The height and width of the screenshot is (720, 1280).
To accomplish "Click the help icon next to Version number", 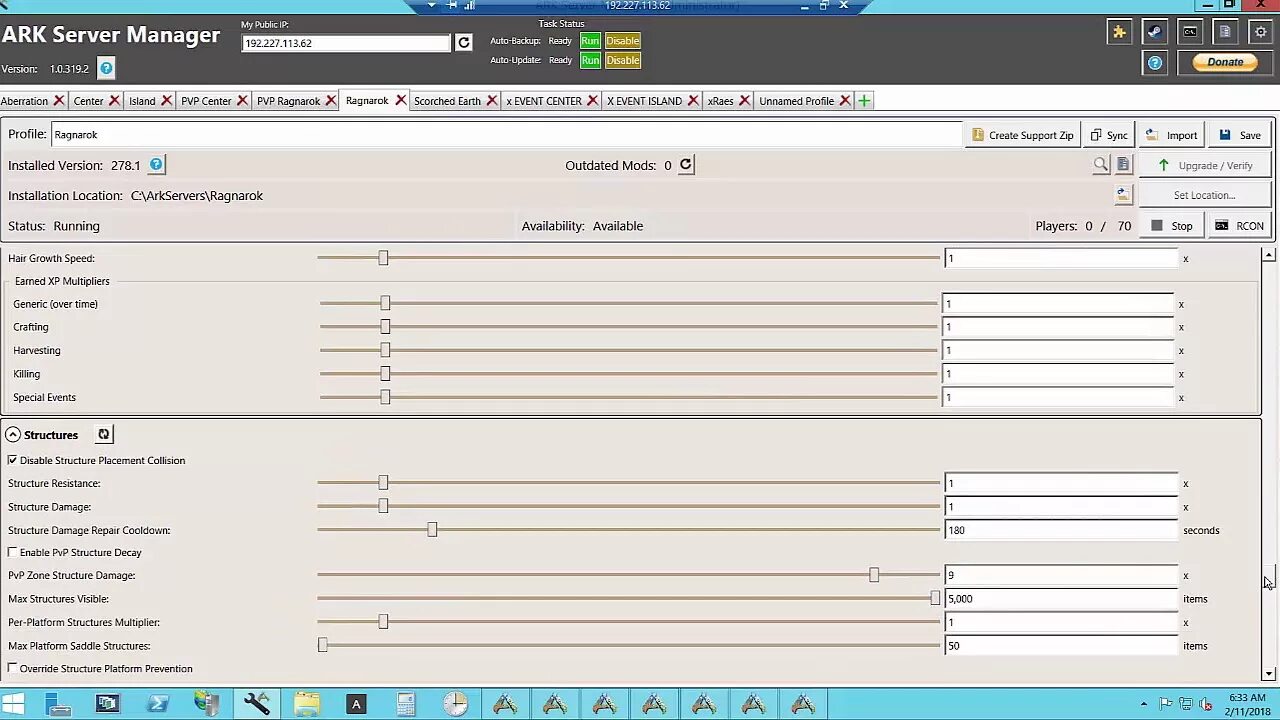I will tap(106, 69).
